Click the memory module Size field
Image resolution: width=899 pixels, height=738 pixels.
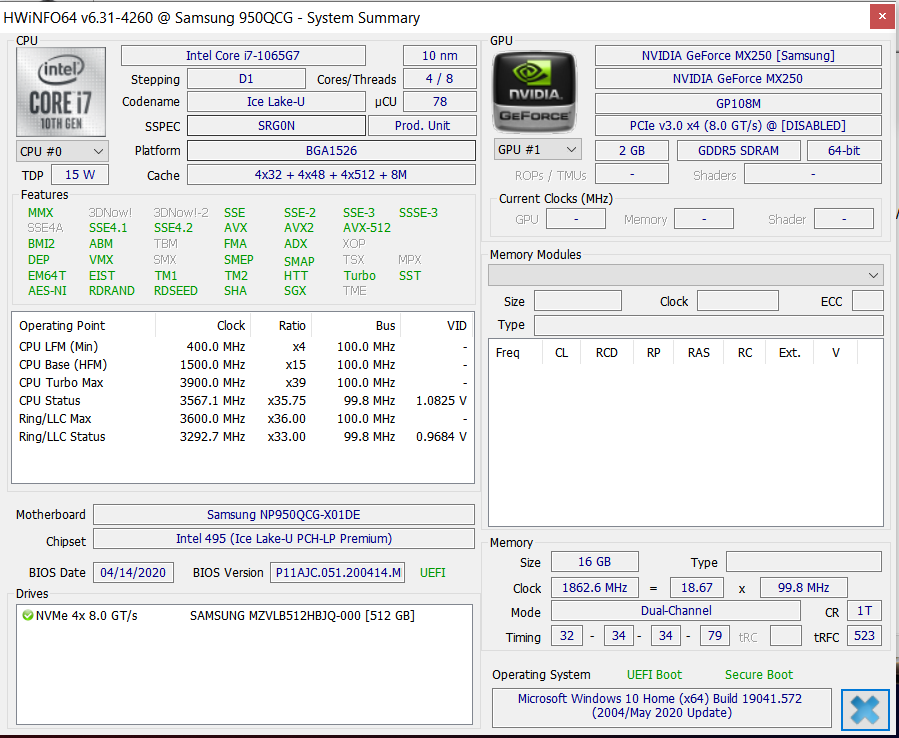pyautogui.click(x=578, y=300)
